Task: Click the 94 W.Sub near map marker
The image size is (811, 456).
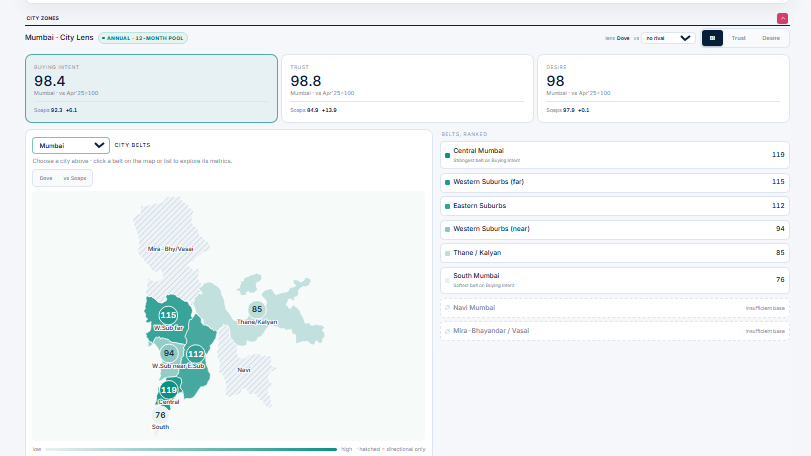Action: click(x=169, y=354)
